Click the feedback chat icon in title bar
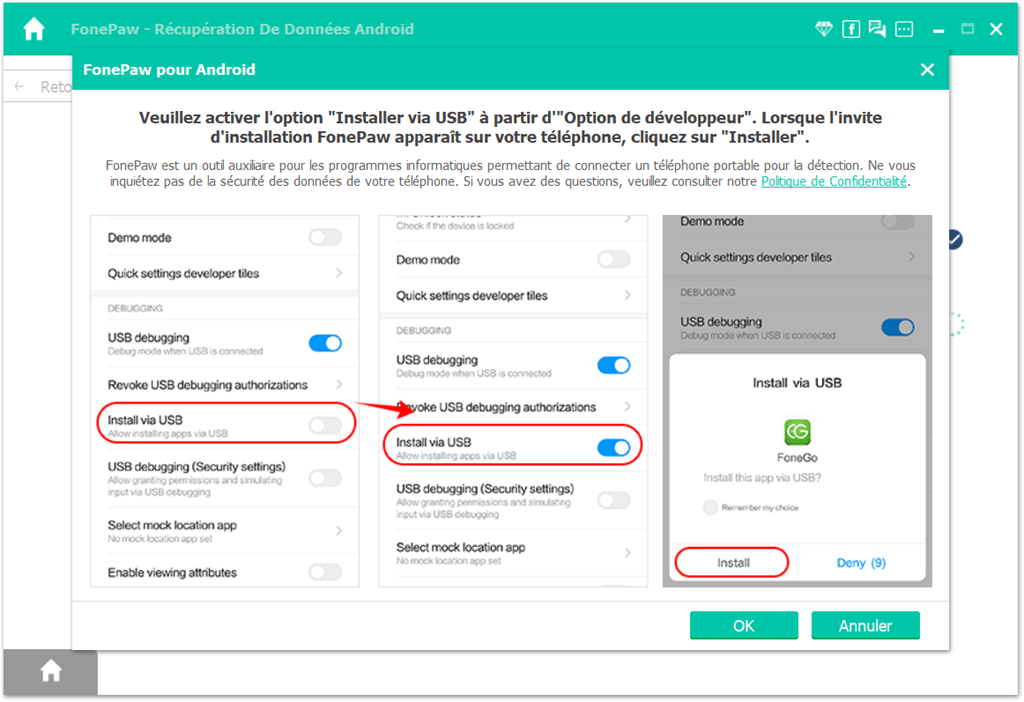This screenshot has width=1024, height=702. [x=877, y=28]
